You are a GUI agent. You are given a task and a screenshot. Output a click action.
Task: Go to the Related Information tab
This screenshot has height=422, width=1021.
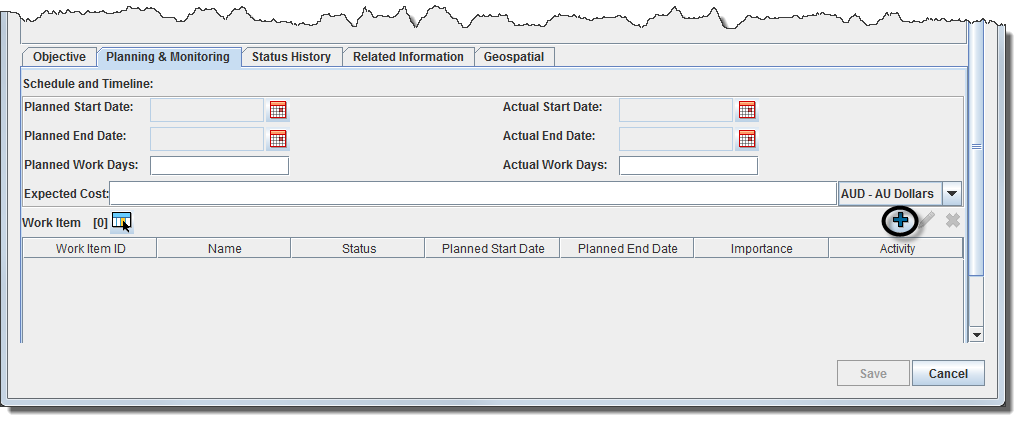click(408, 57)
